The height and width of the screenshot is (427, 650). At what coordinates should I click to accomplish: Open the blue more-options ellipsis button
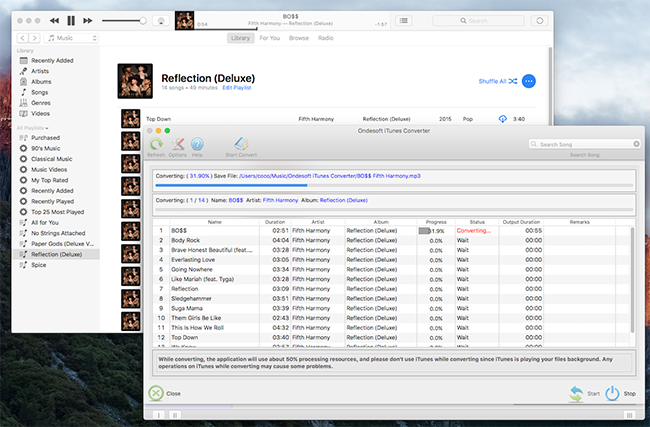coord(529,81)
